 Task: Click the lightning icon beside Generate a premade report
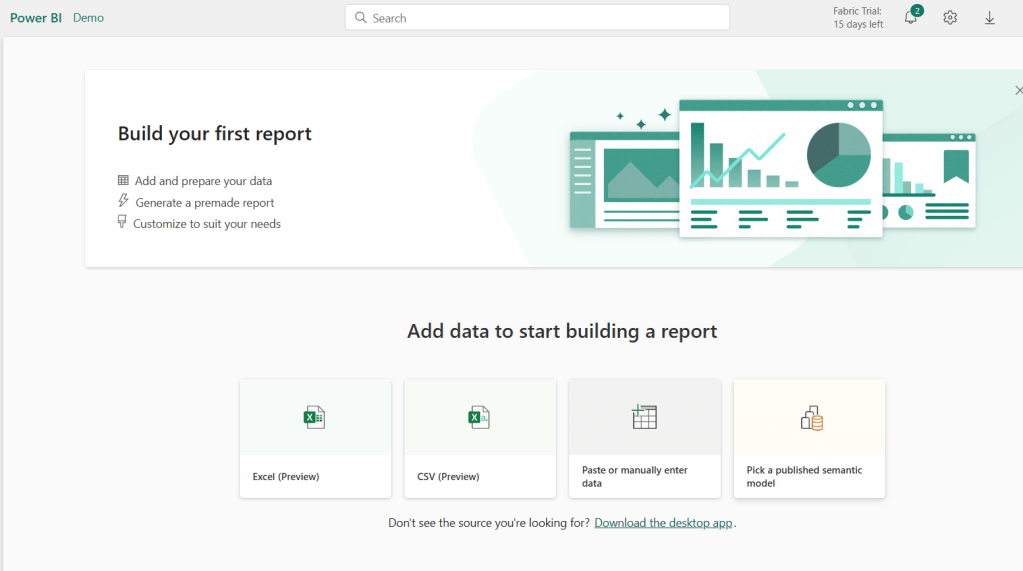pos(123,202)
